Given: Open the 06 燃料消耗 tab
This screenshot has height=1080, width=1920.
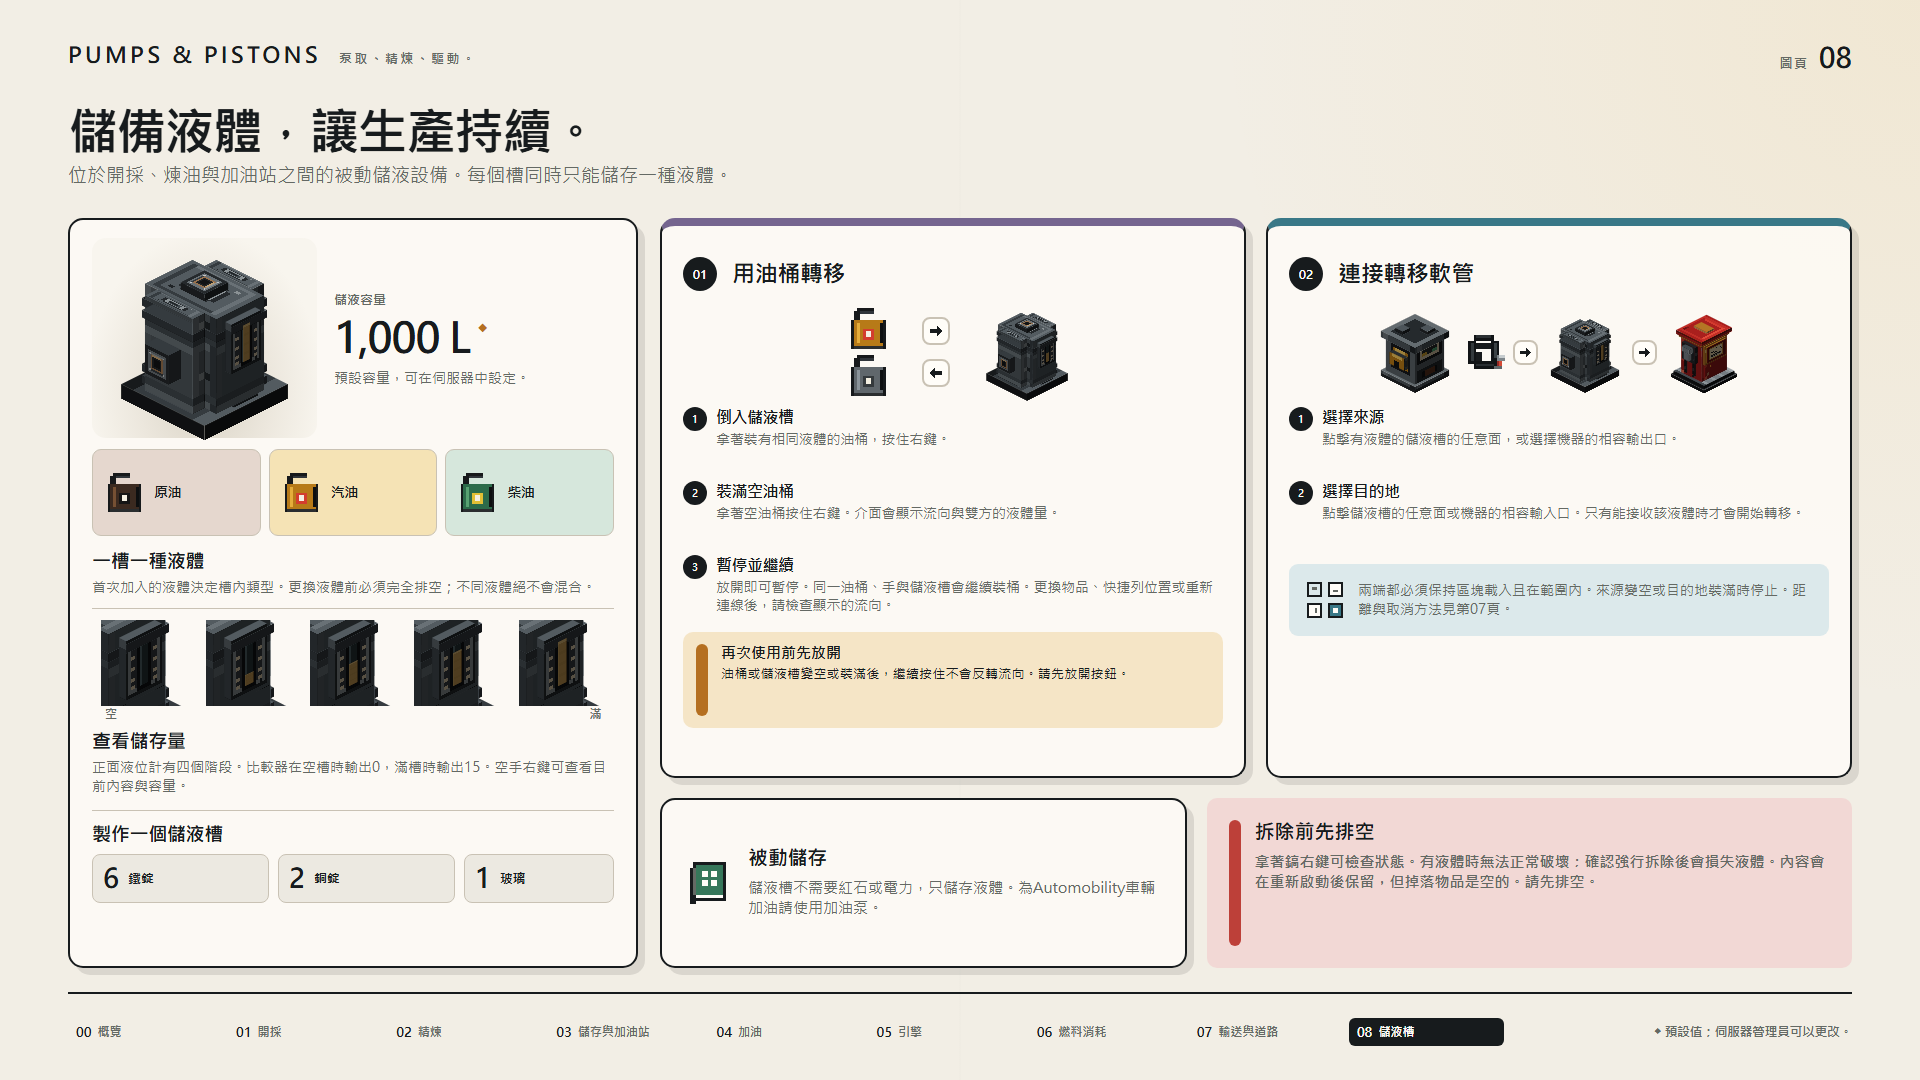Looking at the screenshot, I should pyautogui.click(x=1071, y=1032).
